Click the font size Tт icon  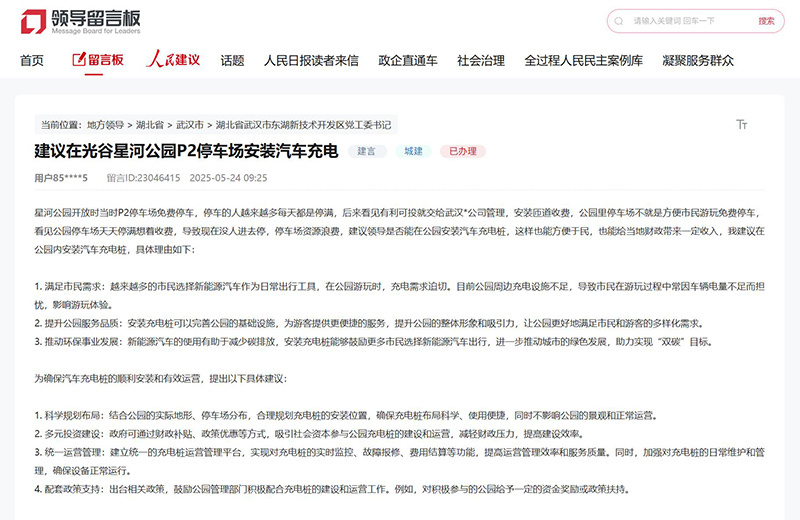pyautogui.click(x=741, y=125)
